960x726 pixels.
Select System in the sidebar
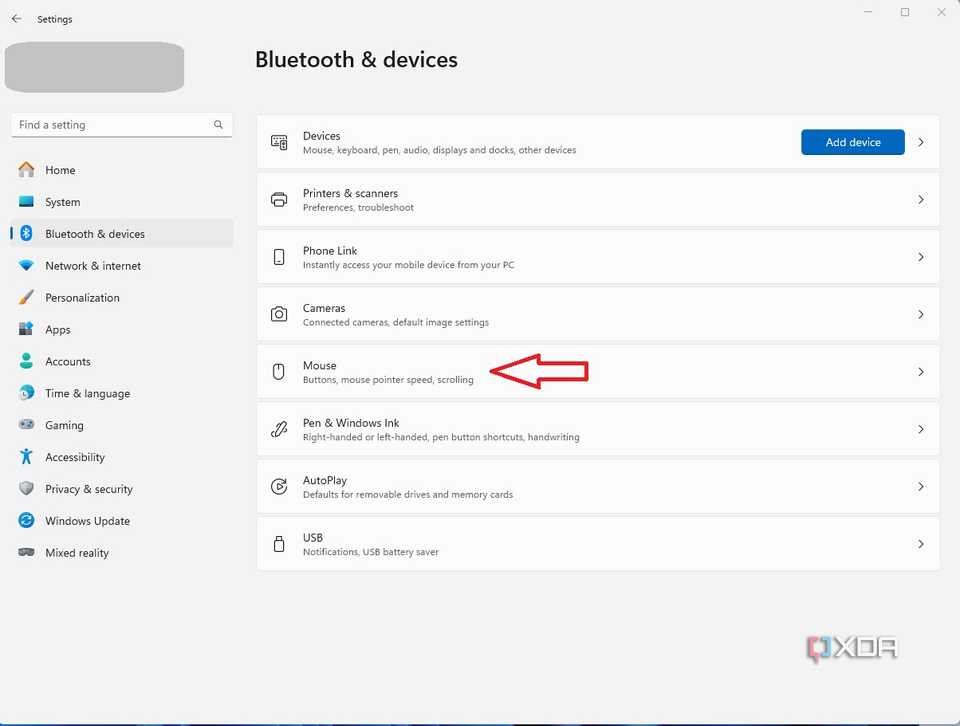click(x=122, y=201)
